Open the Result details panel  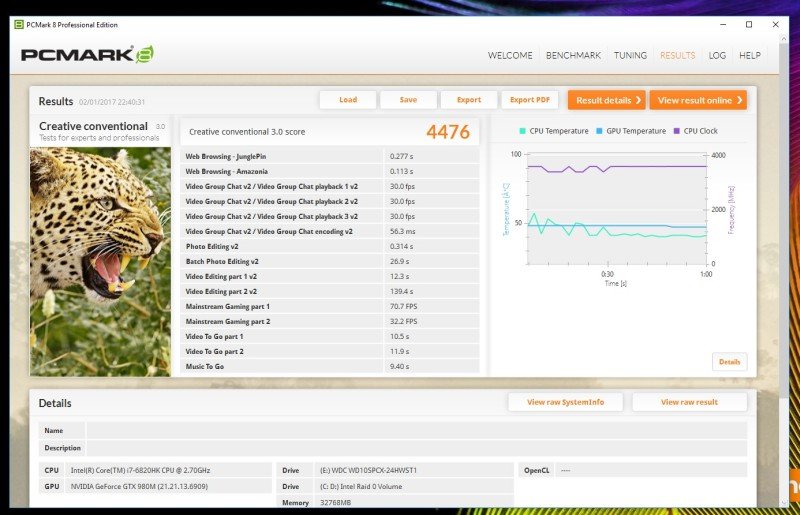[x=606, y=100]
